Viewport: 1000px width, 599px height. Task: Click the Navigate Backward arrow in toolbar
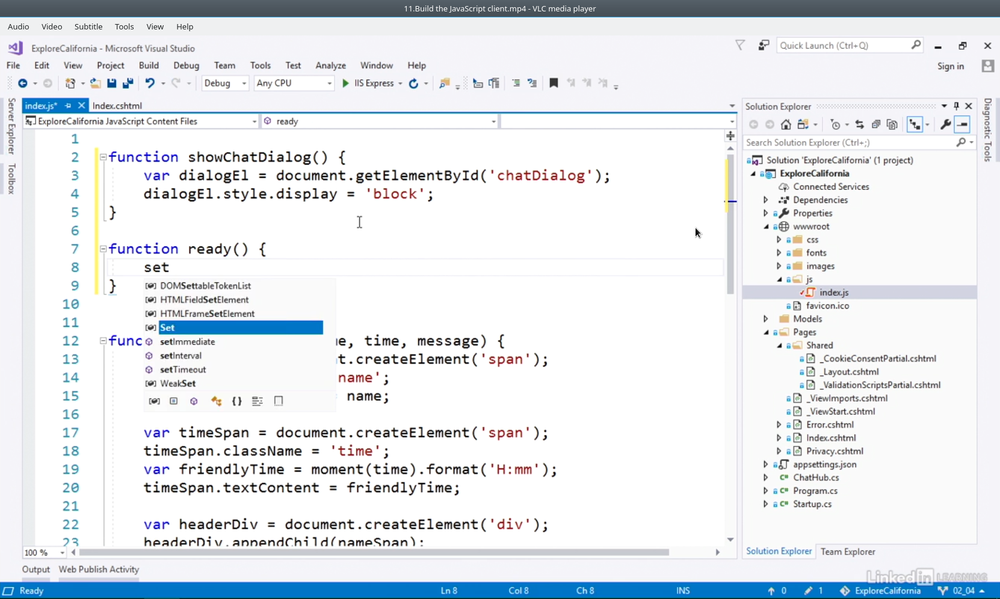tap(22, 84)
